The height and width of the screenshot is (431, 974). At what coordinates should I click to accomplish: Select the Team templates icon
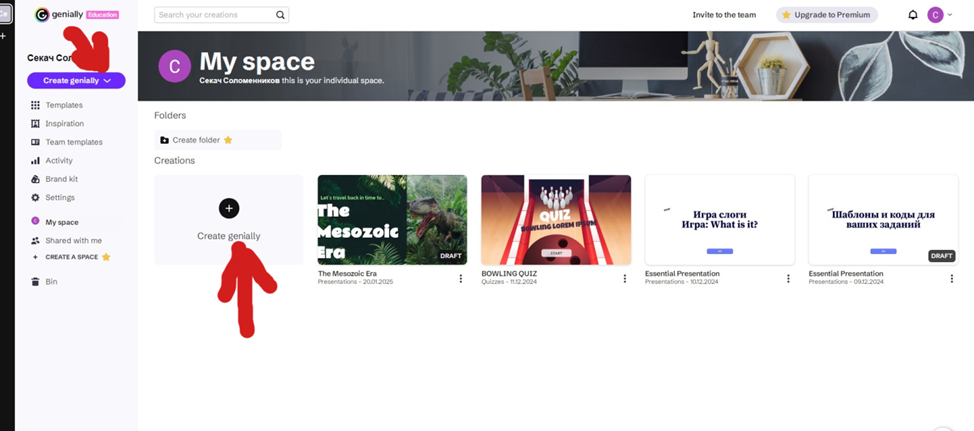click(35, 142)
